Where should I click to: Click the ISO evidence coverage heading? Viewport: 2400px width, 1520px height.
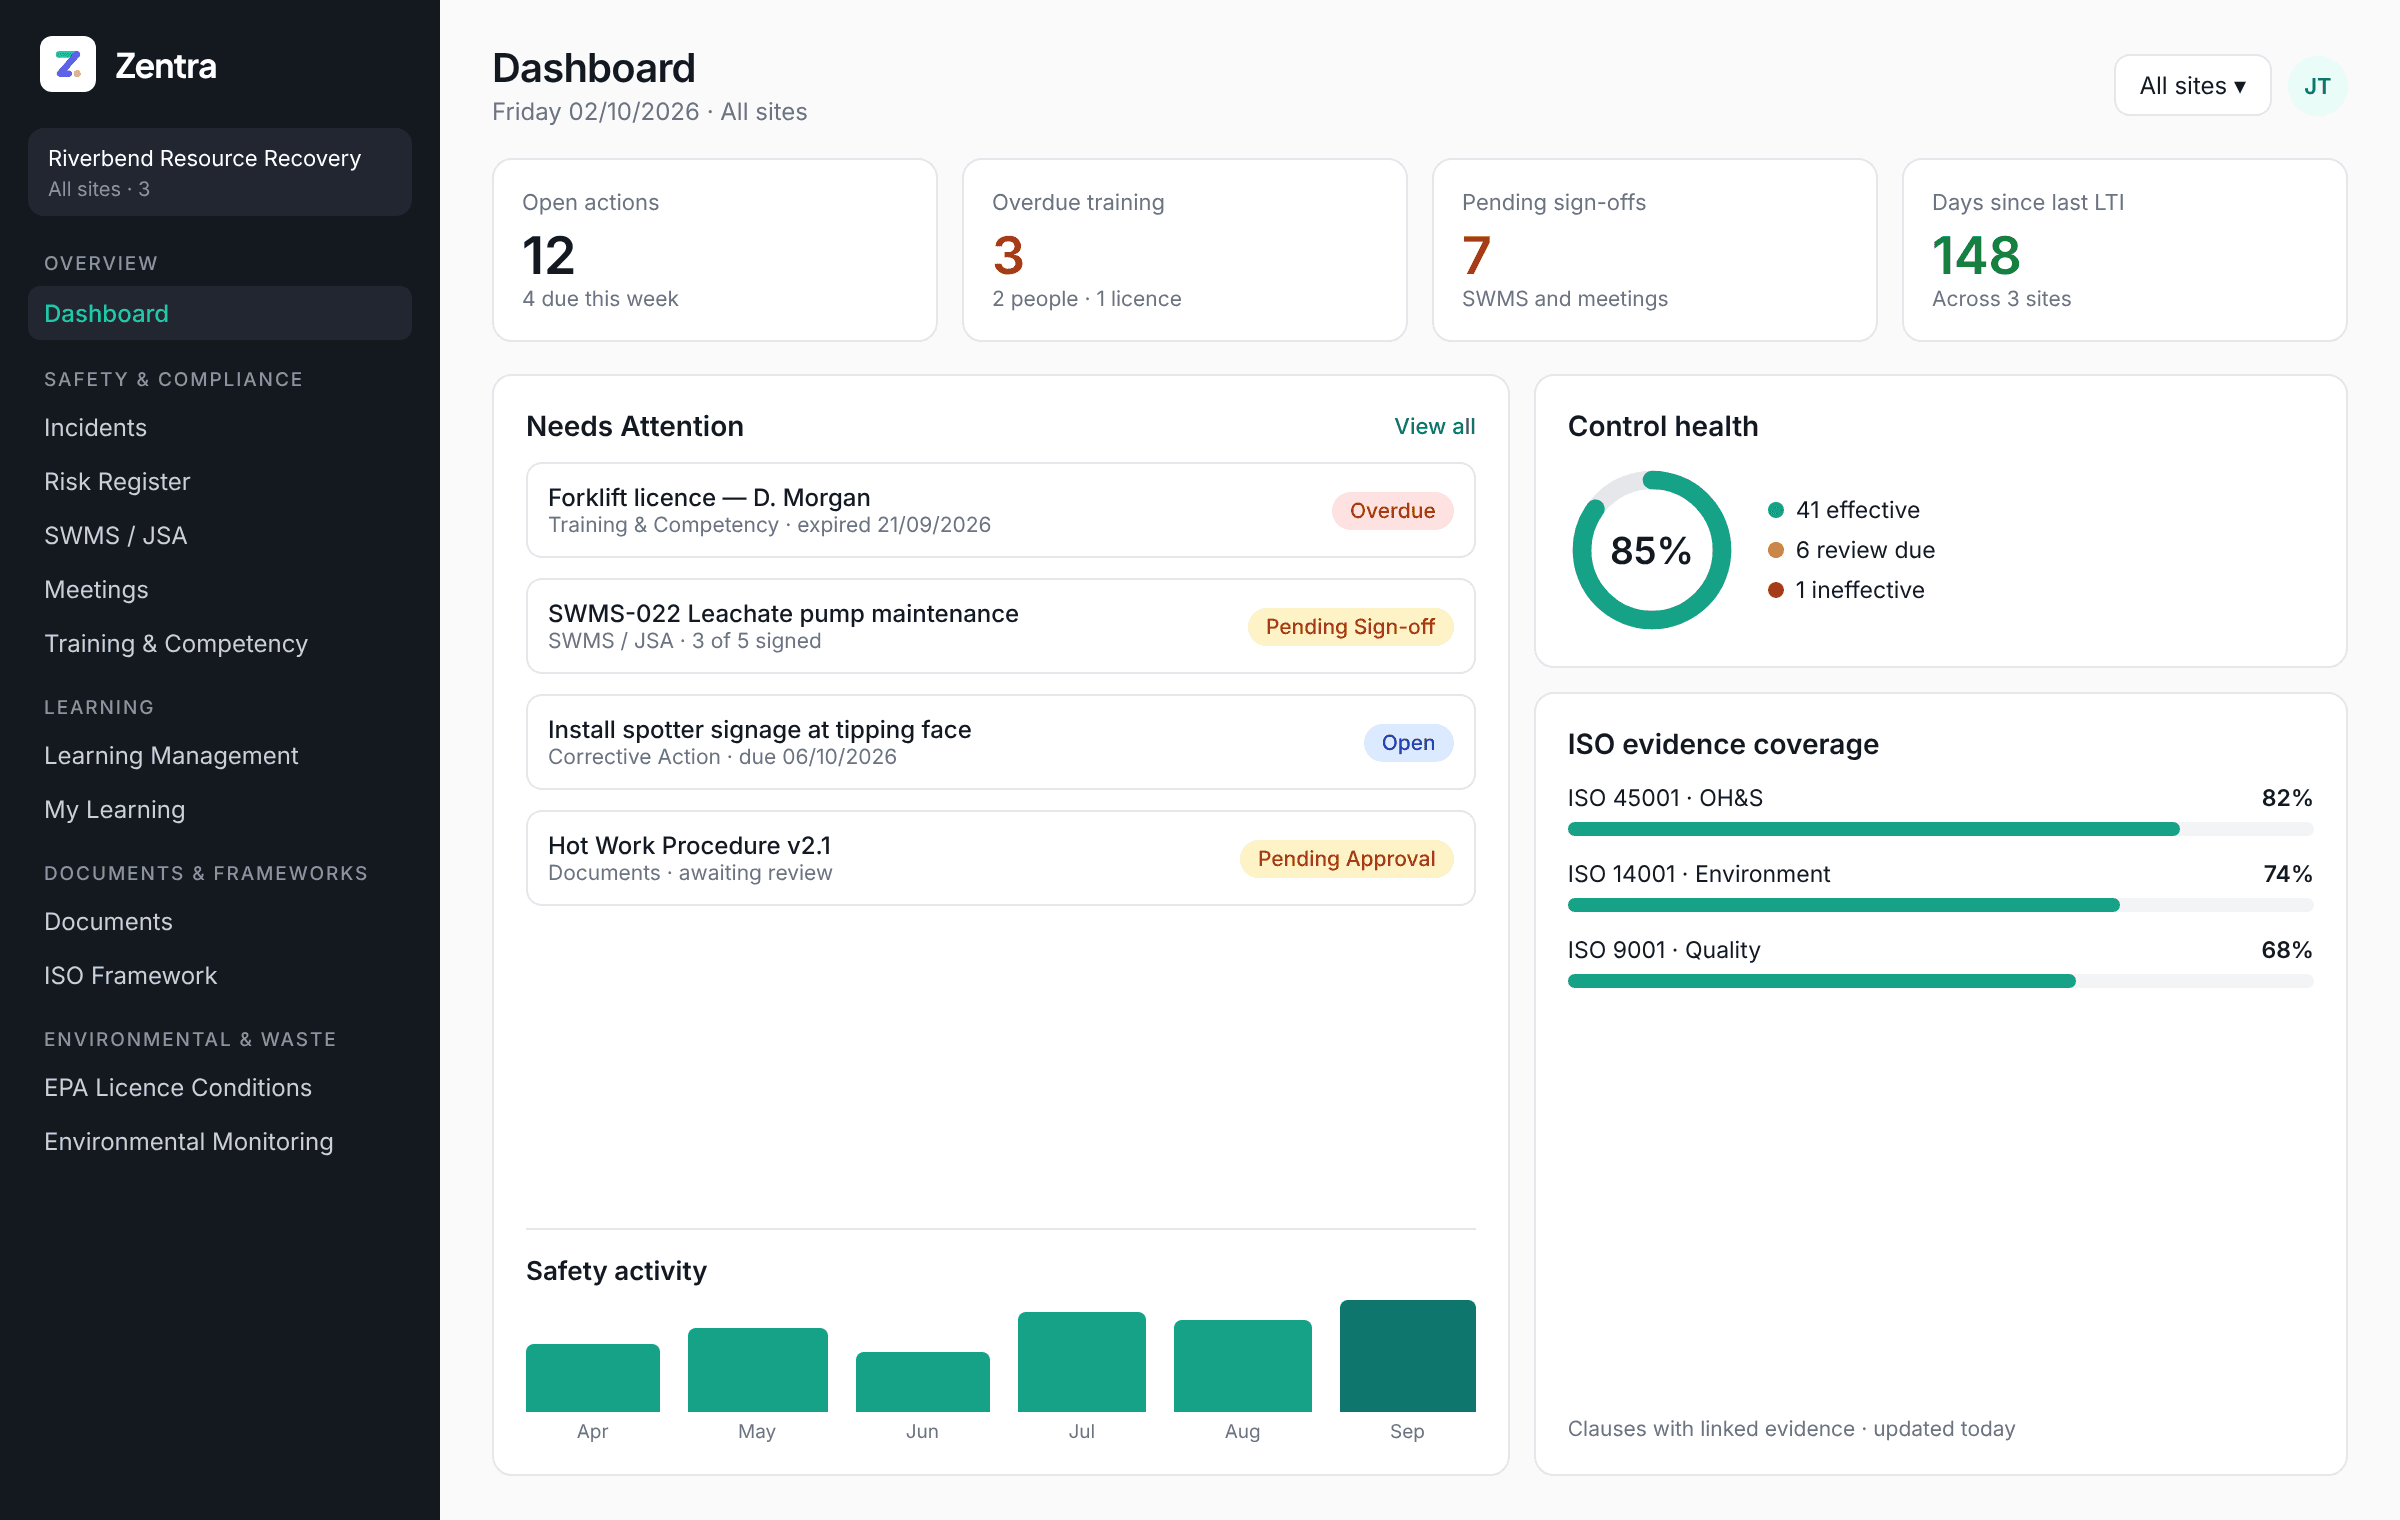tap(1723, 744)
